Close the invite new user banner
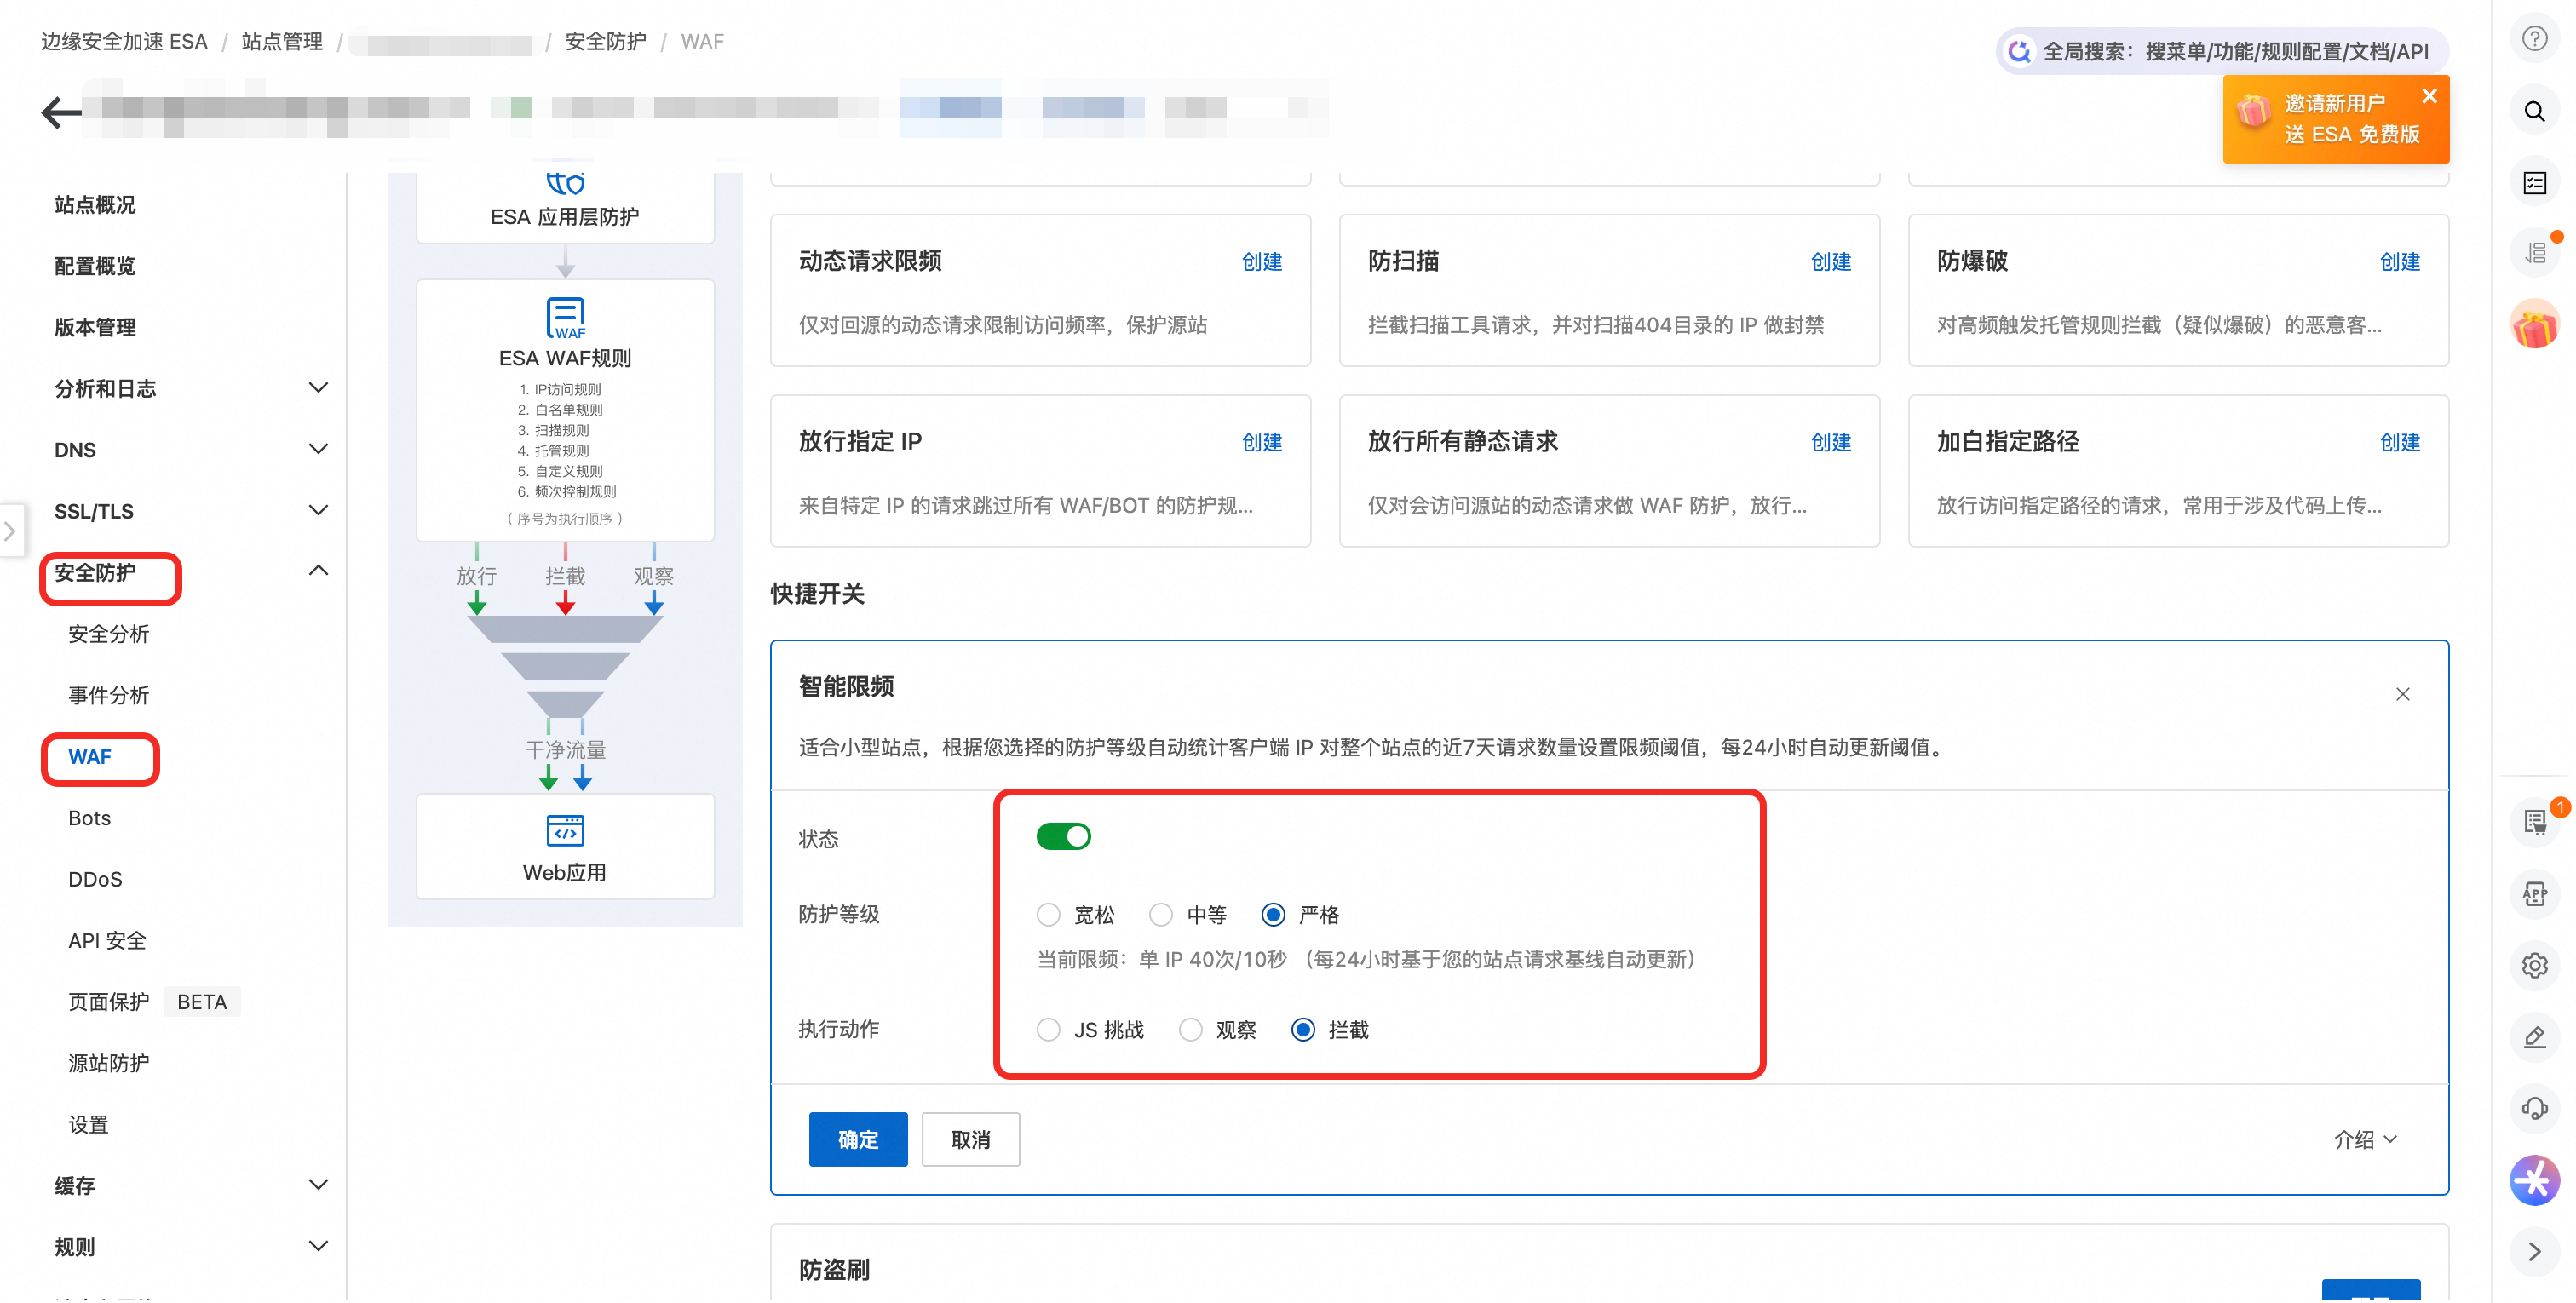 (2429, 96)
